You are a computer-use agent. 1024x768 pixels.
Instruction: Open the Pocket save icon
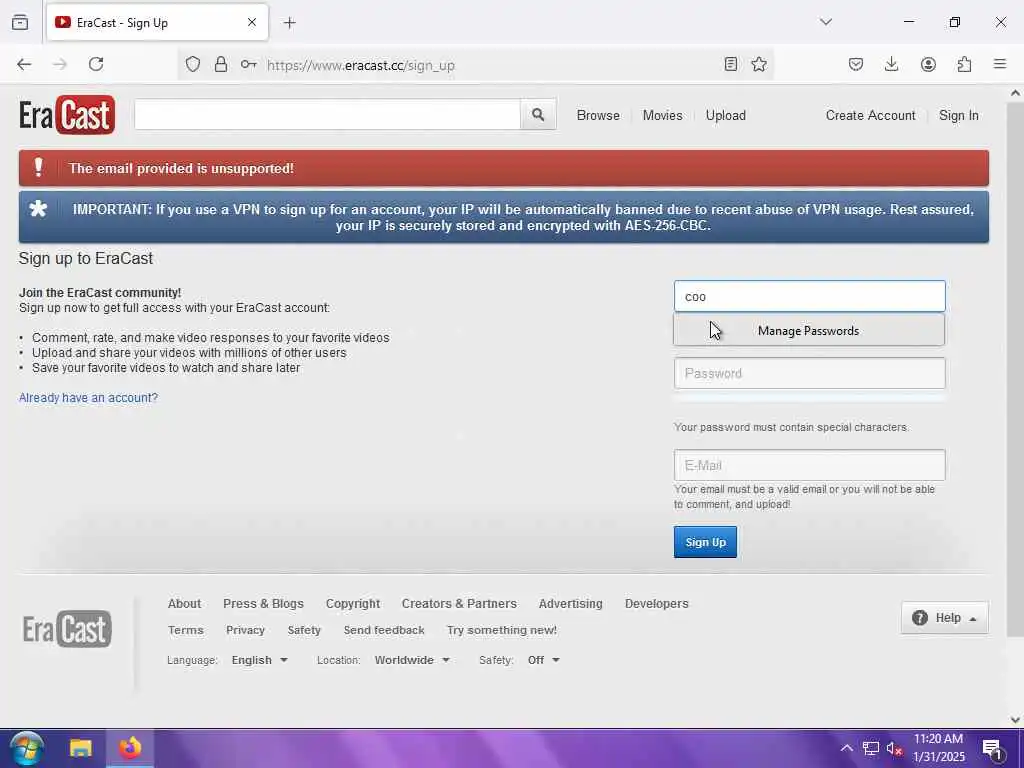pos(856,64)
